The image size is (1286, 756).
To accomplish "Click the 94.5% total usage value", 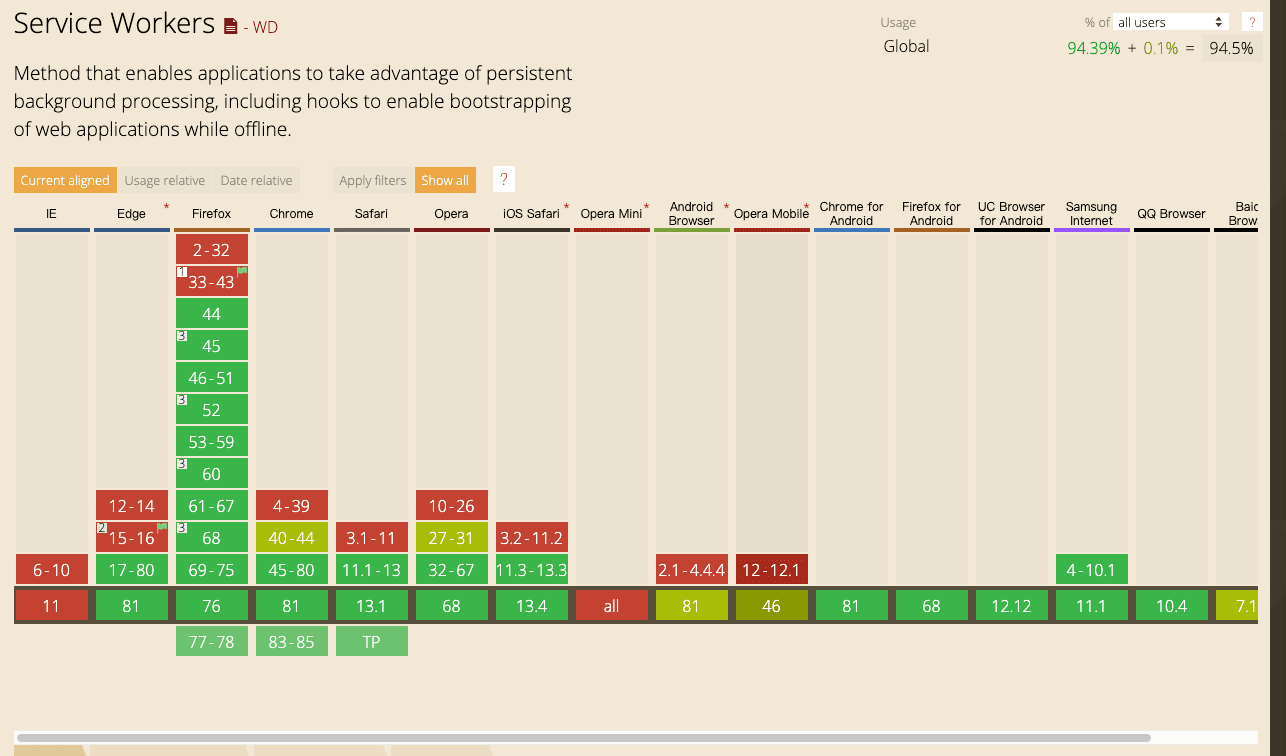I will pos(1231,47).
